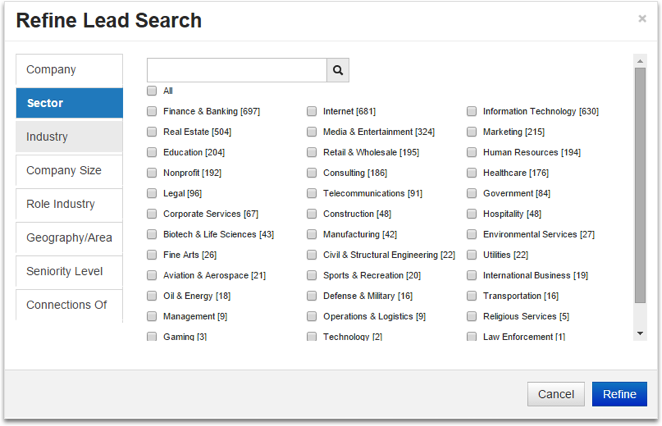Close the dialog with the X icon
This screenshot has height=426, width=662.
pyautogui.click(x=642, y=18)
